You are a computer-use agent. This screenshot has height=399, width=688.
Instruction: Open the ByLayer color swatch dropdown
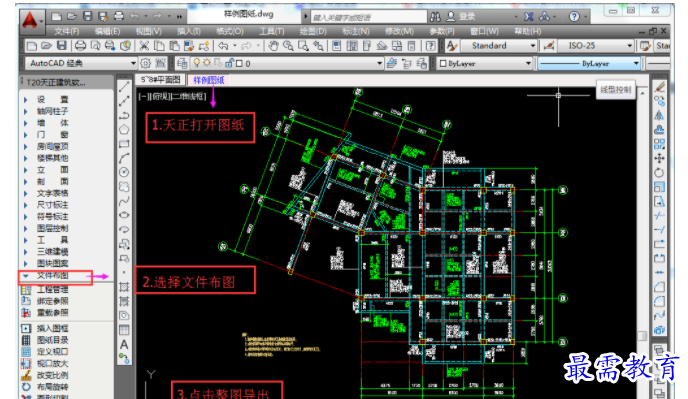[x=485, y=64]
